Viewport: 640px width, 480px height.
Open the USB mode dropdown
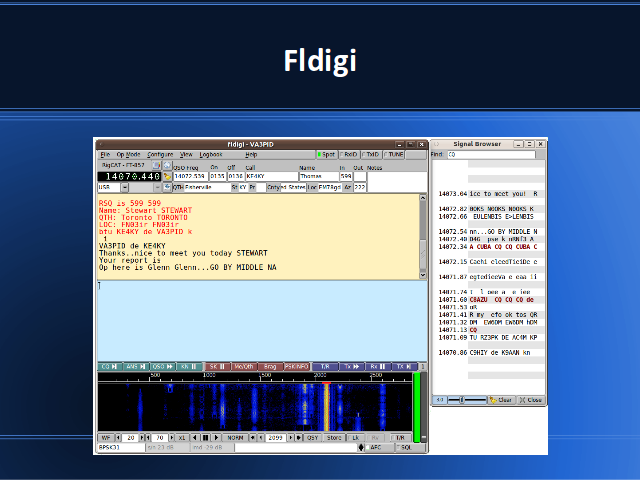point(125,187)
